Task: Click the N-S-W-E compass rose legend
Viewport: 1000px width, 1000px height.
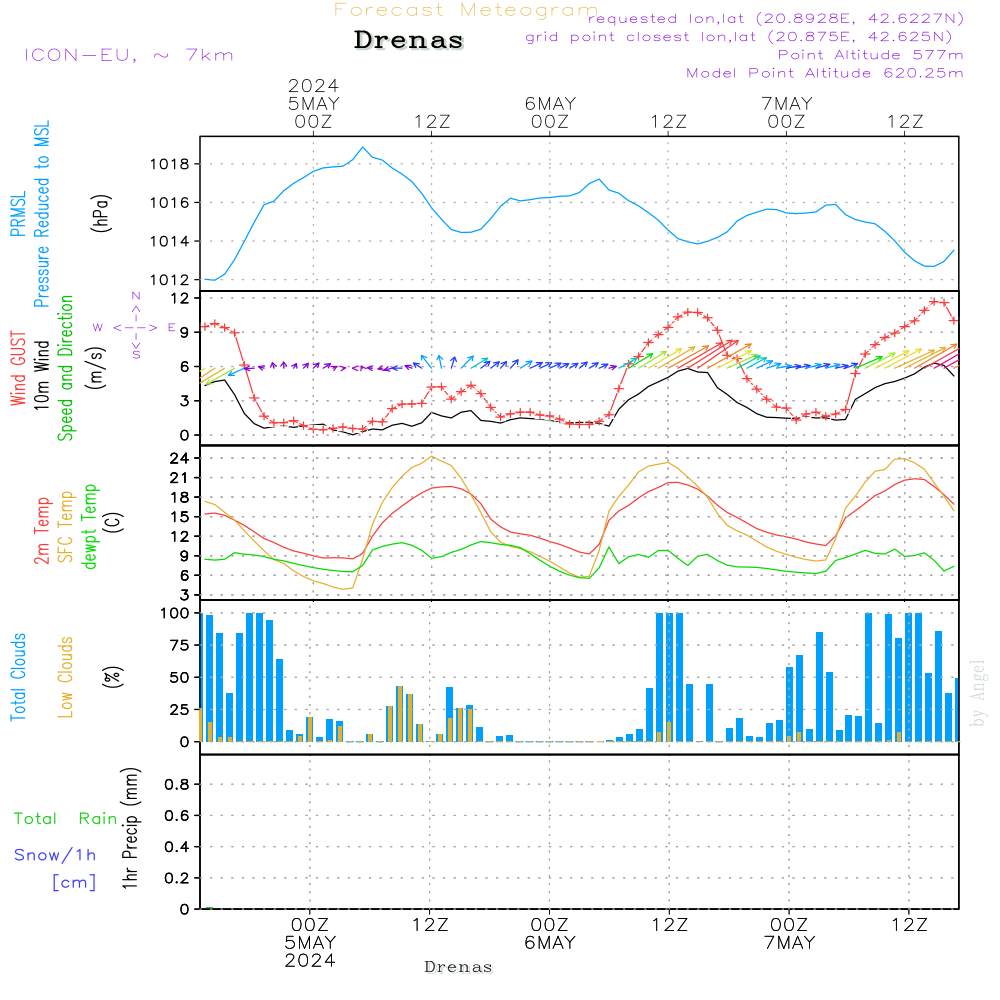Action: click(135, 327)
